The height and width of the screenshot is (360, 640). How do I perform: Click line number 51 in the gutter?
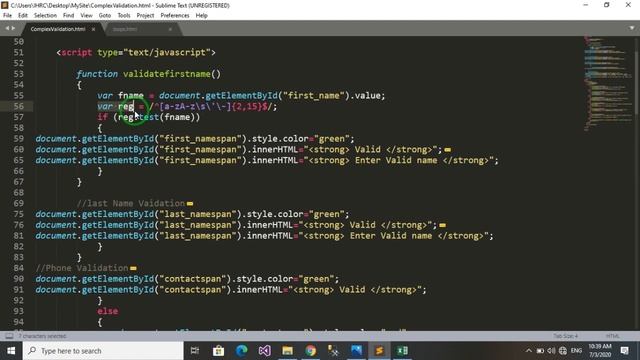[19, 53]
